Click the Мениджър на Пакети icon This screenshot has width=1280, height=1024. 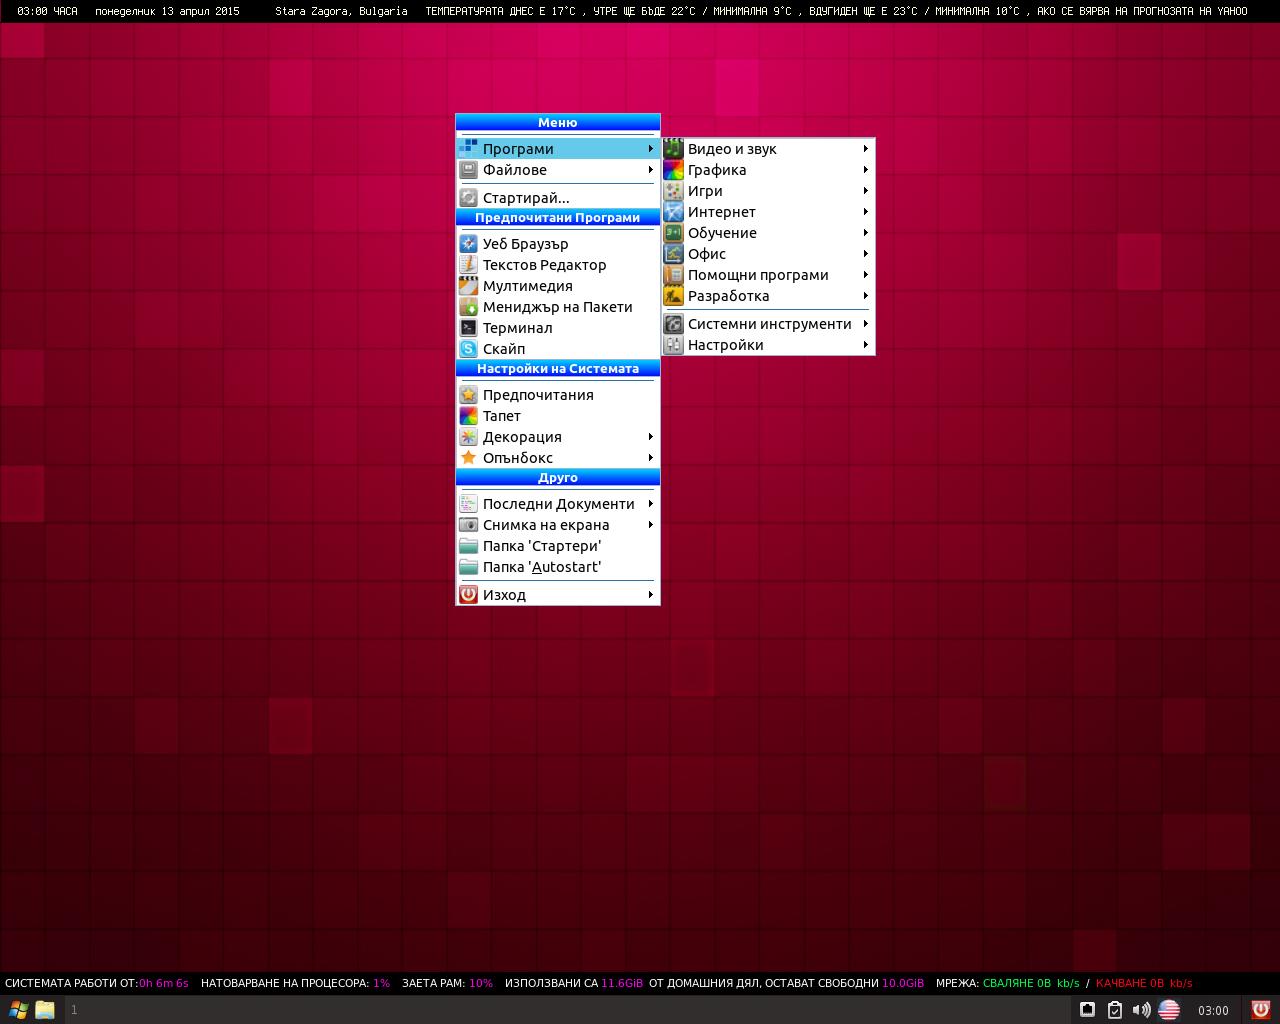pyautogui.click(x=468, y=307)
